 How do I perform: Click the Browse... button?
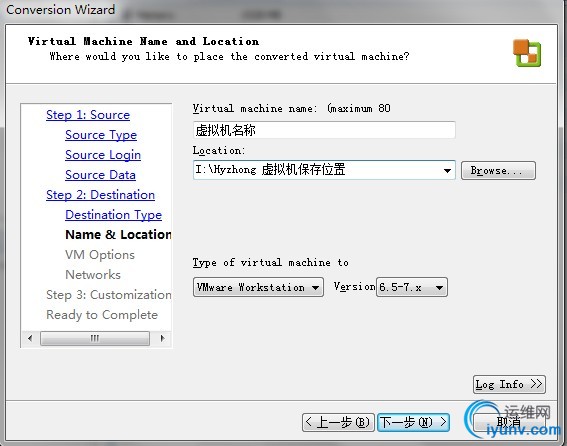coord(498,170)
